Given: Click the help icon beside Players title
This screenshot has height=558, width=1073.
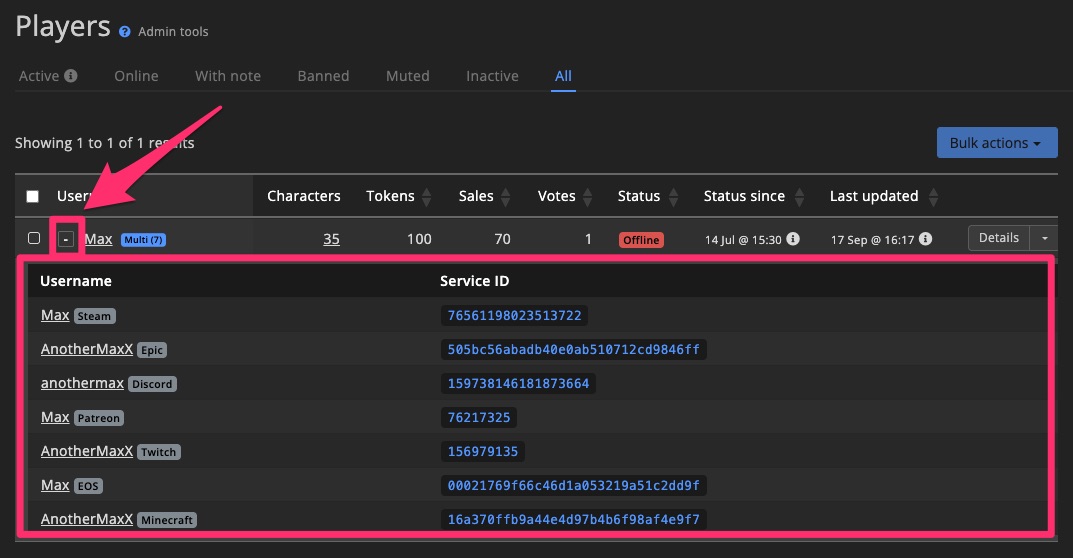Looking at the screenshot, I should click(x=125, y=32).
